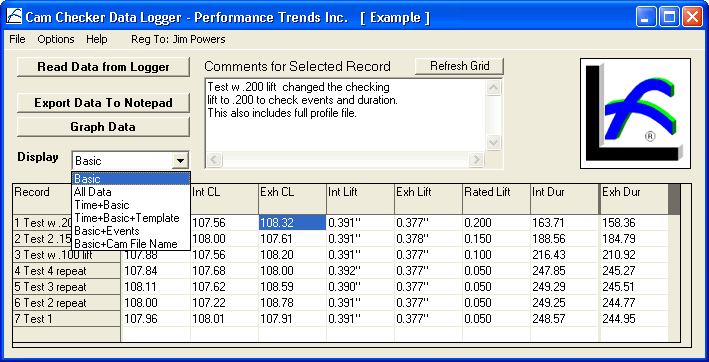Click the Graph Data button

[x=103, y=127]
